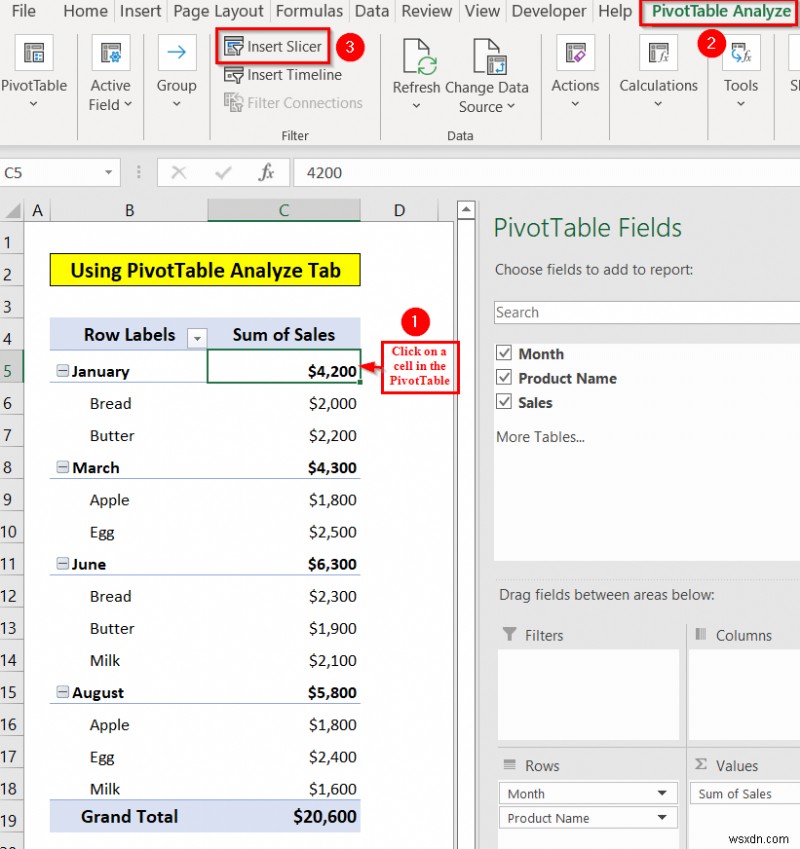This screenshot has width=800, height=849.
Task: Select the Insert Slicer tool
Action: (273, 46)
